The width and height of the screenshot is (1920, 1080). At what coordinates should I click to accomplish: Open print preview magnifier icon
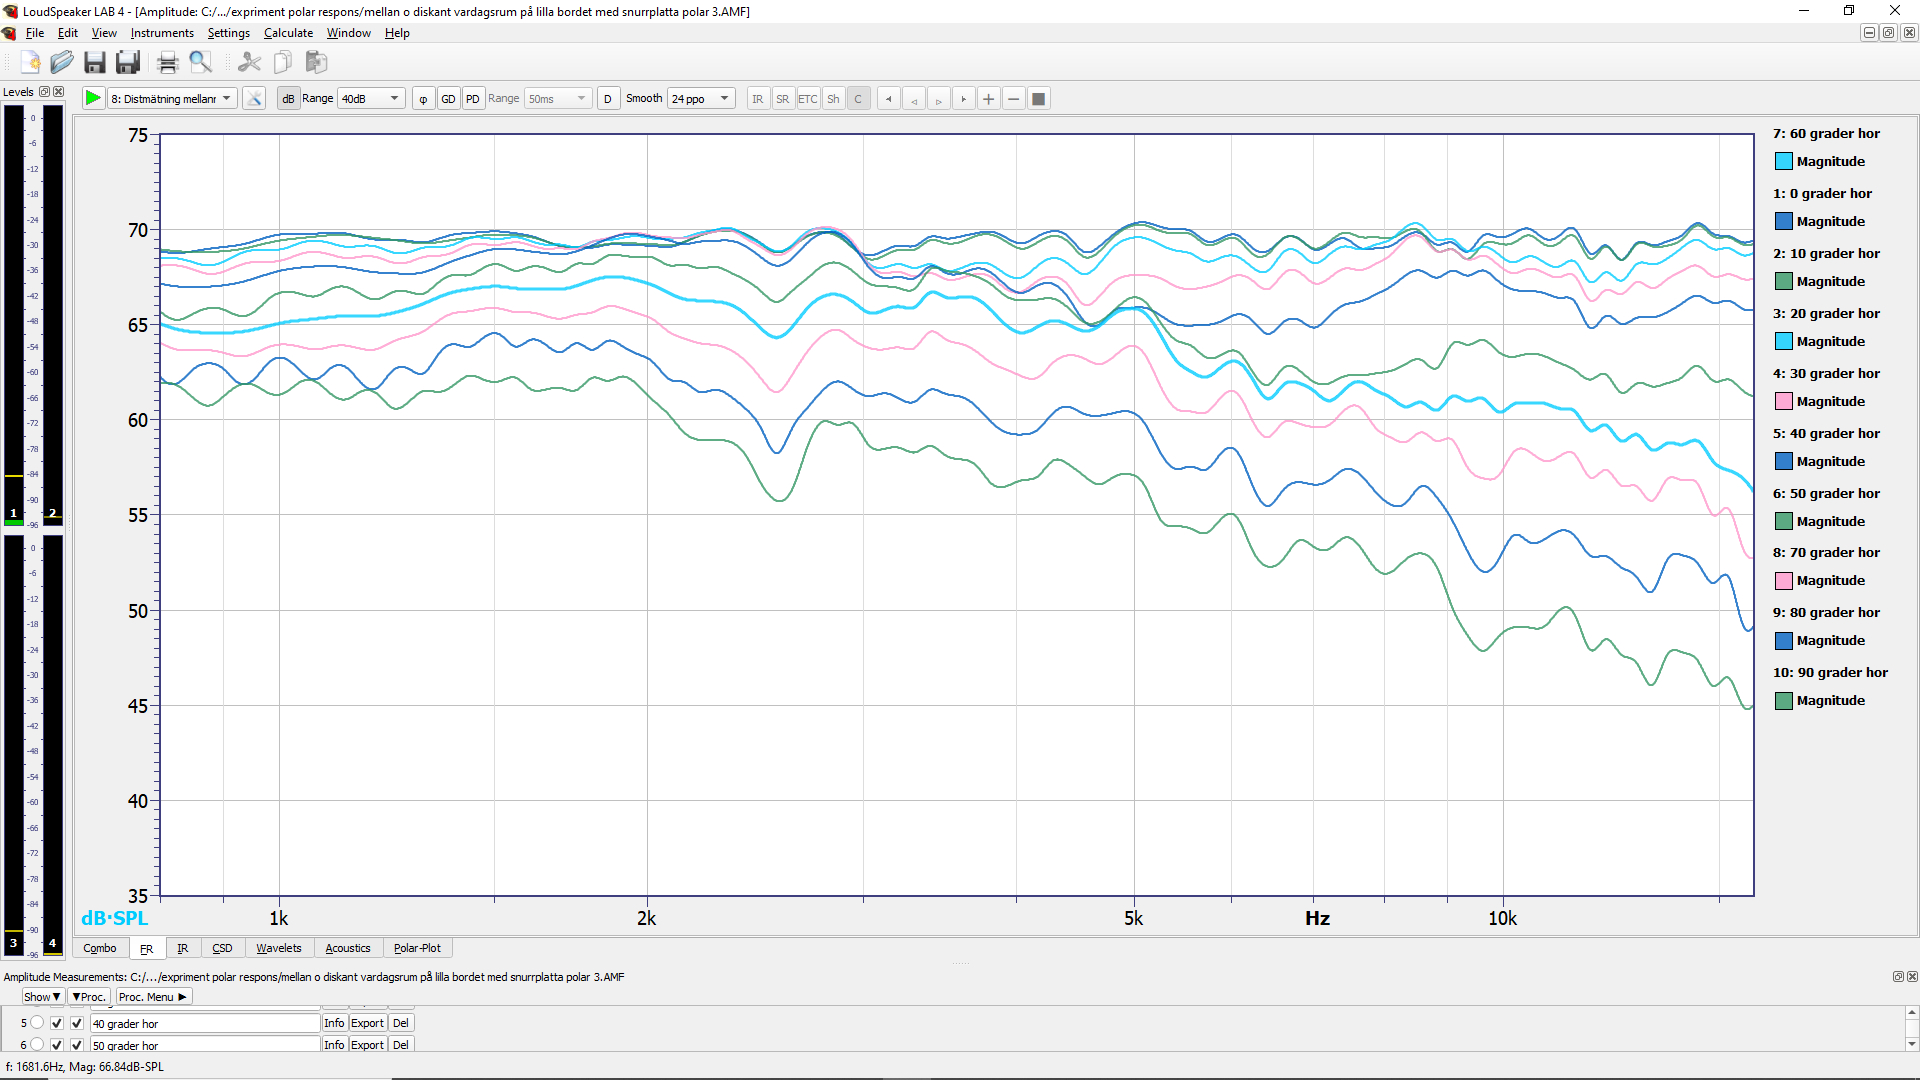[x=201, y=63]
